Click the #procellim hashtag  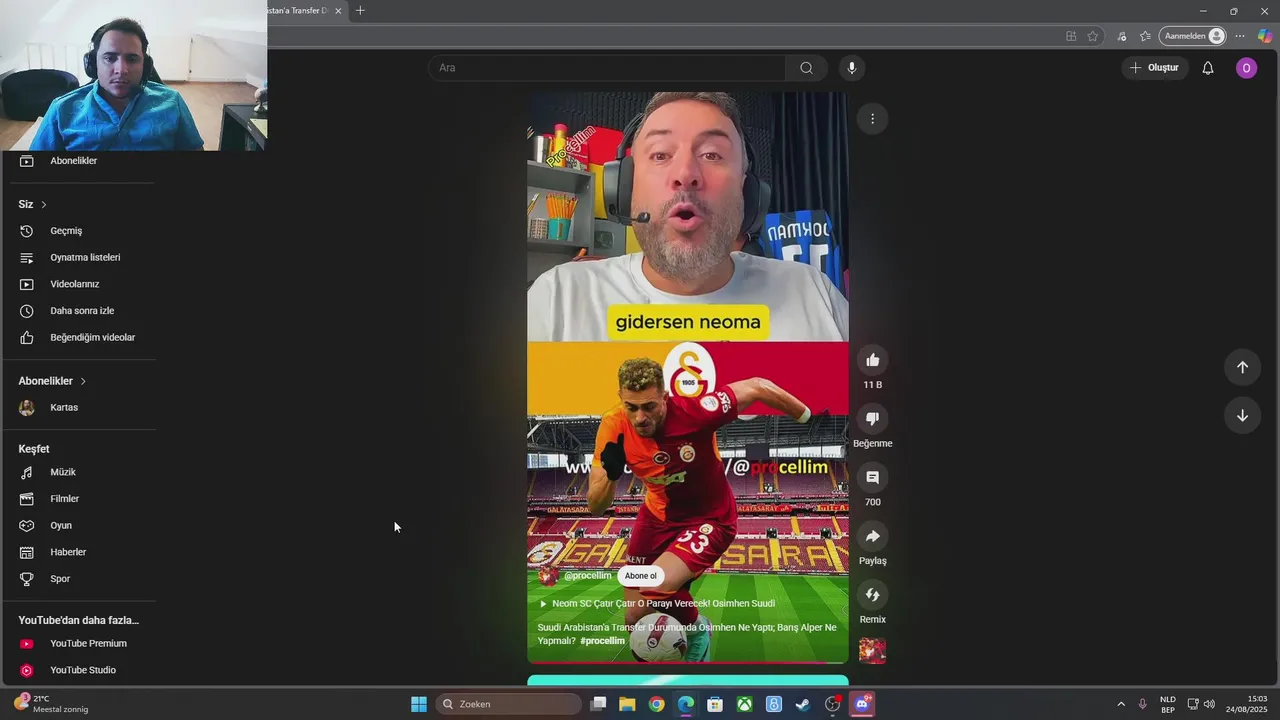tap(602, 641)
